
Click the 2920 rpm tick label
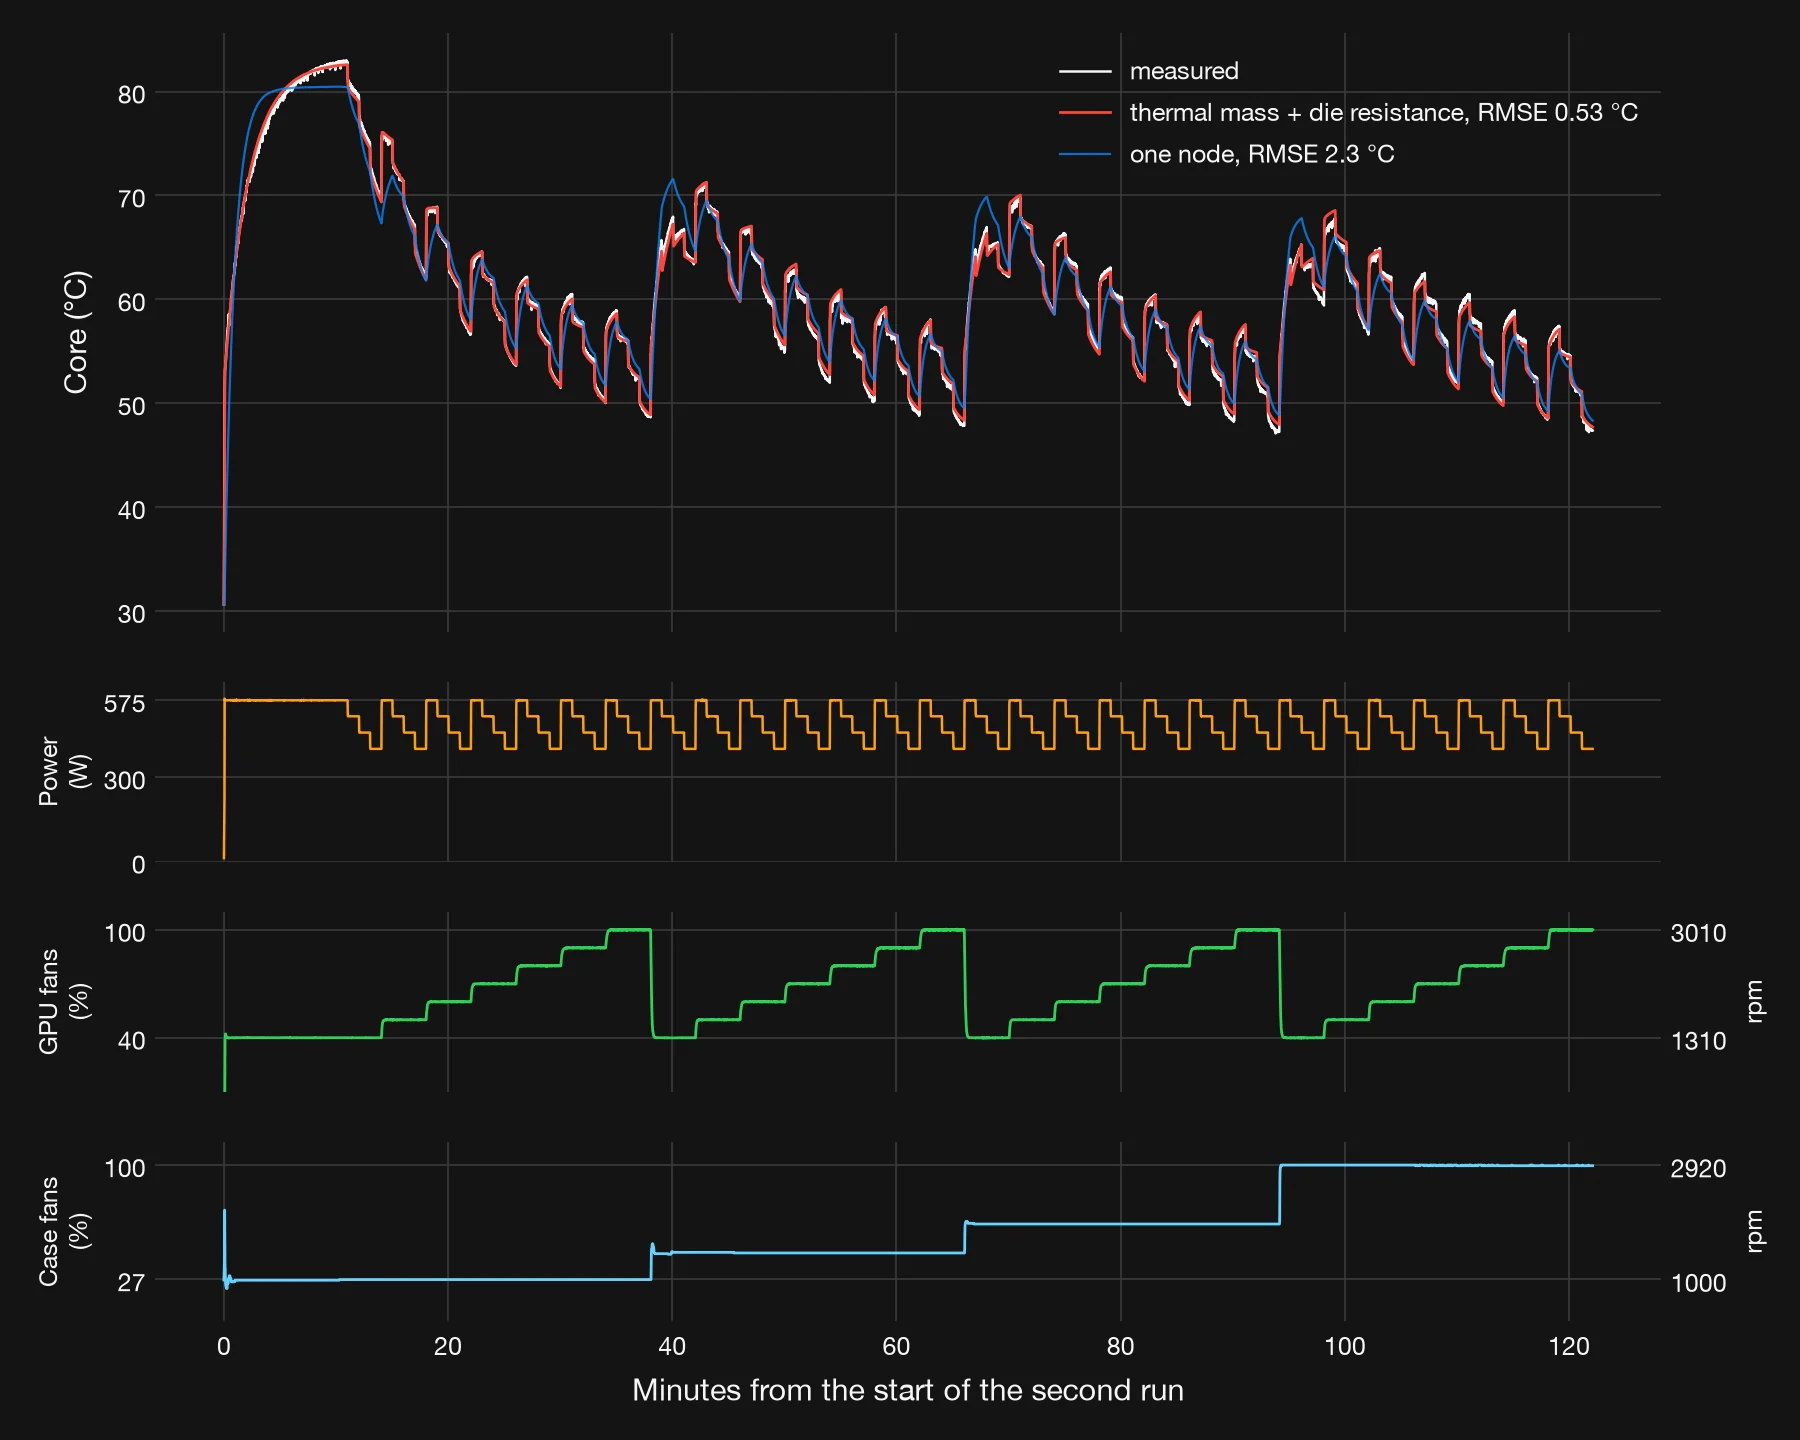coord(1698,1168)
